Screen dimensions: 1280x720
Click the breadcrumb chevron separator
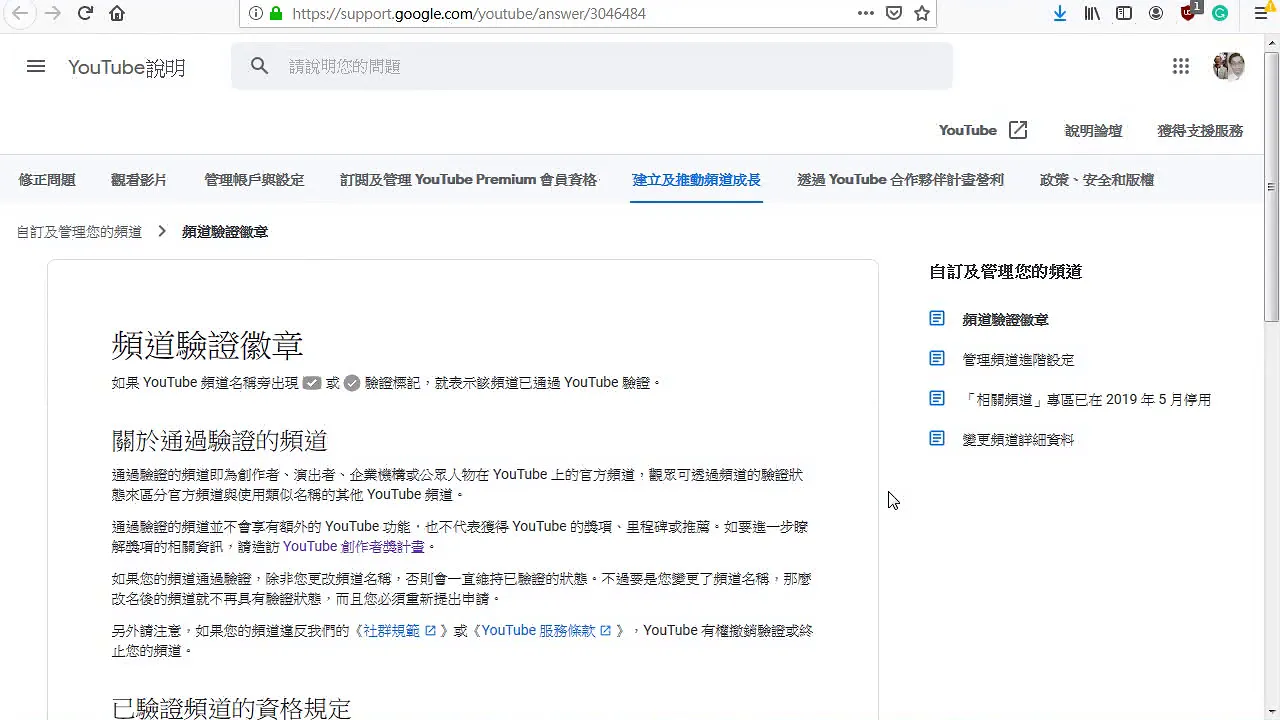click(162, 231)
